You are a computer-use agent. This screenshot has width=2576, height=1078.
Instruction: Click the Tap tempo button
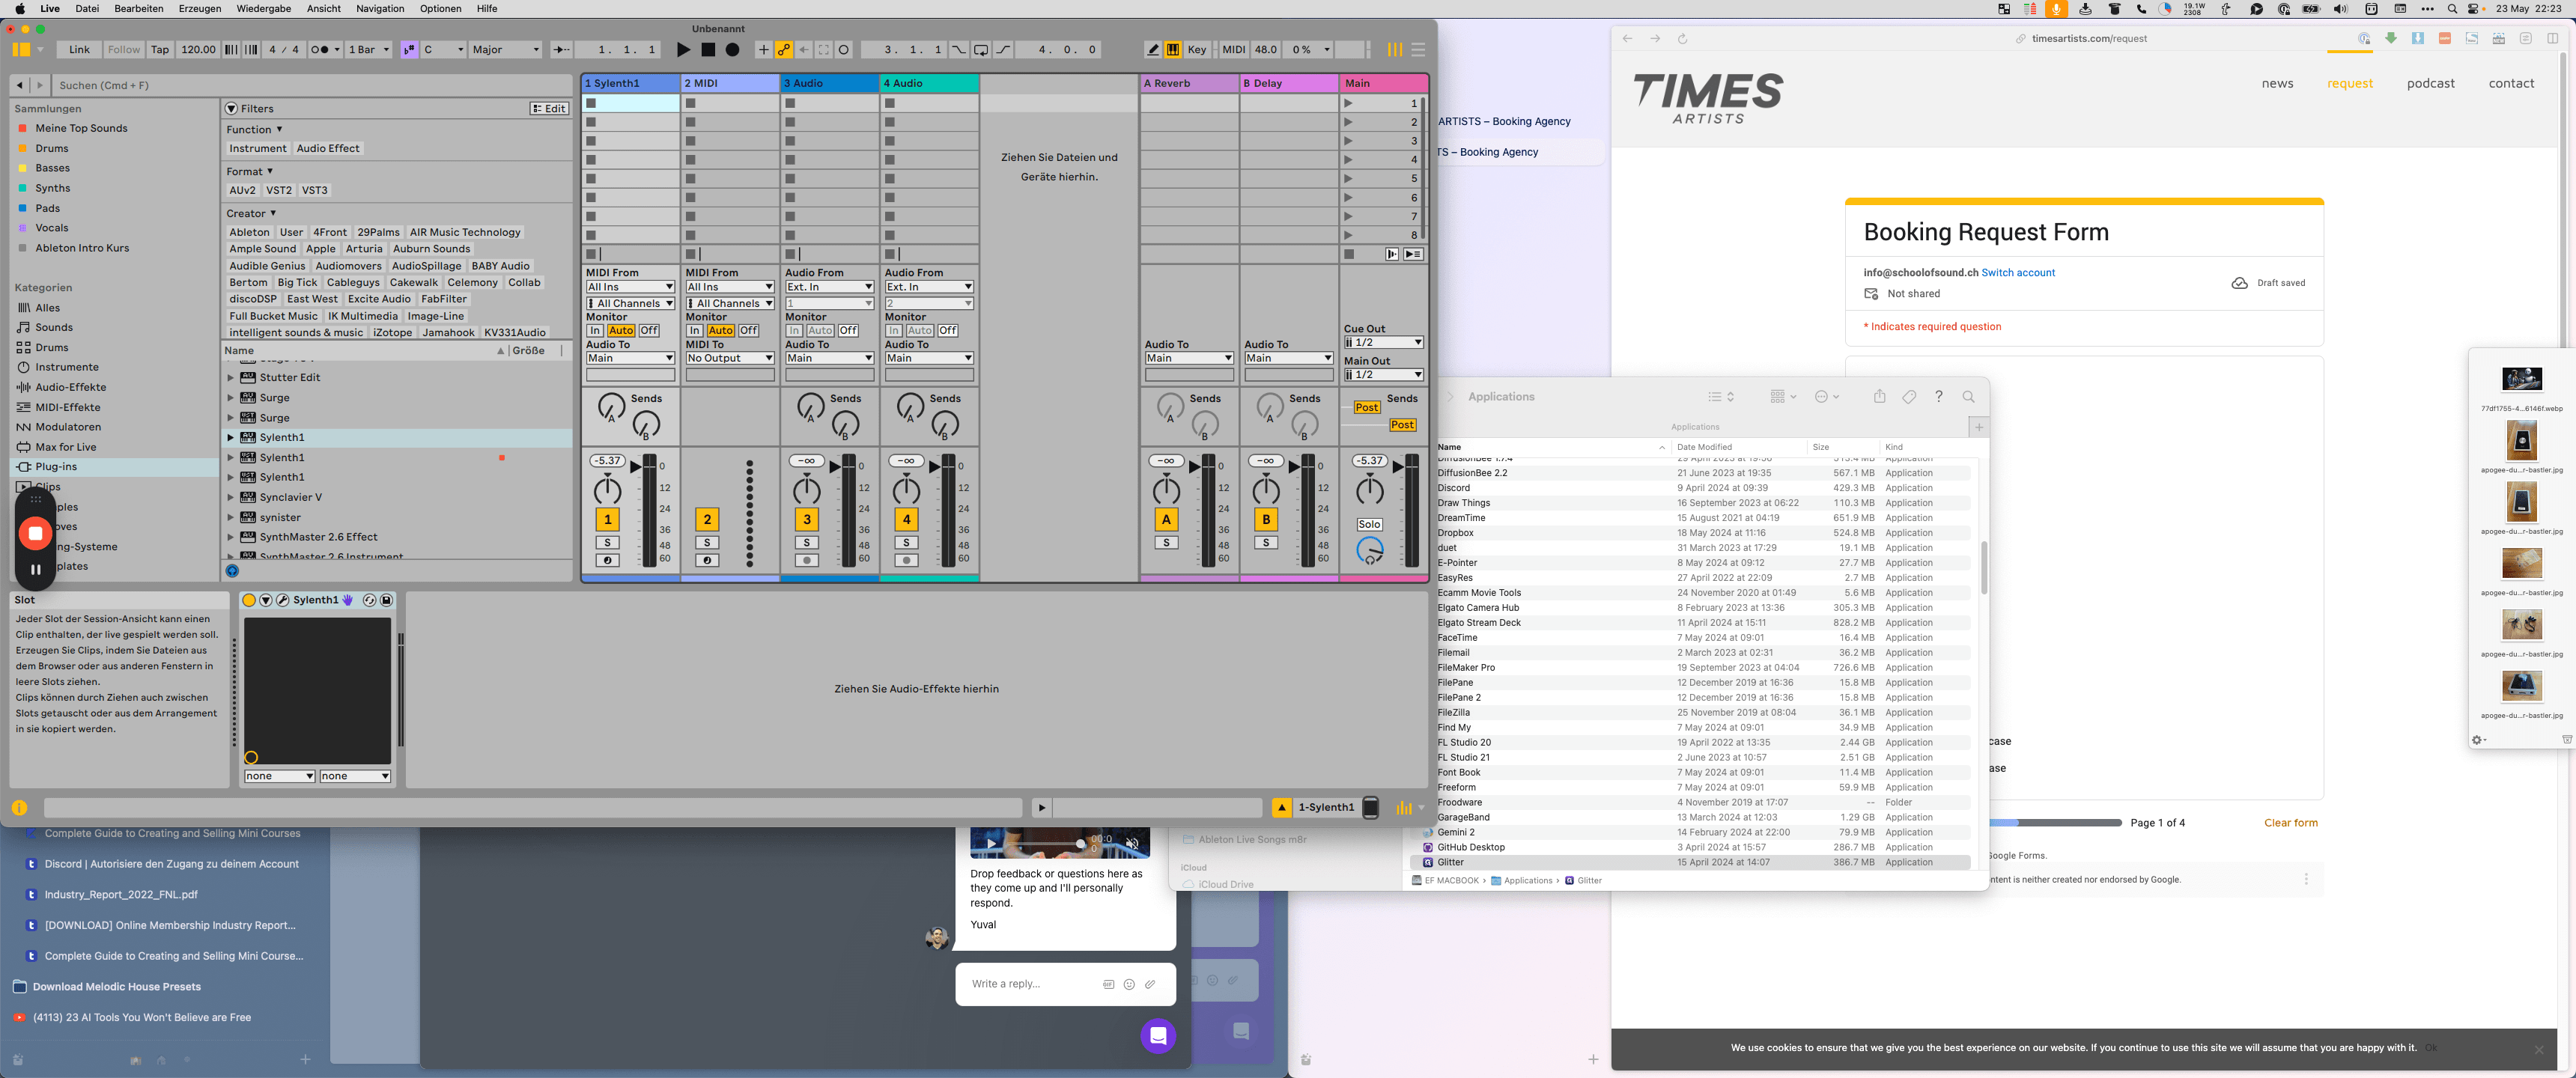click(x=160, y=49)
